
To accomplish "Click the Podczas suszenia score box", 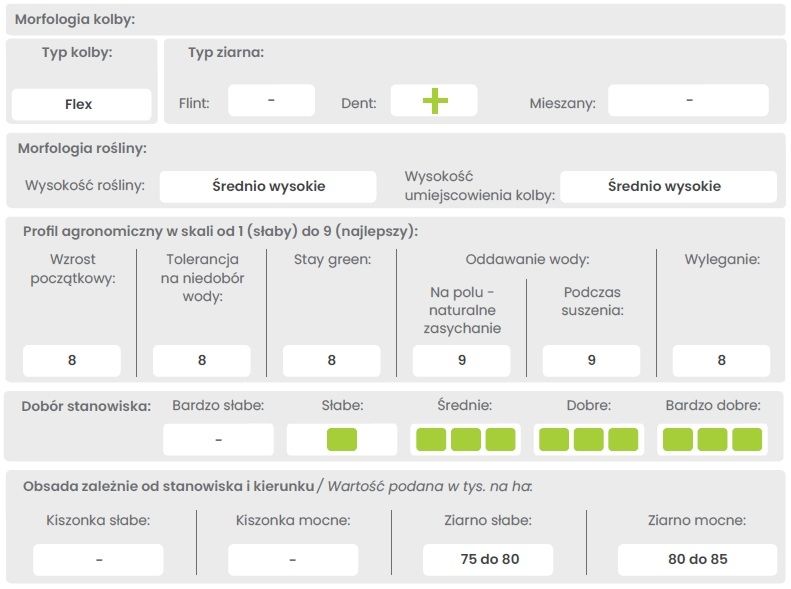I will click(x=591, y=361).
